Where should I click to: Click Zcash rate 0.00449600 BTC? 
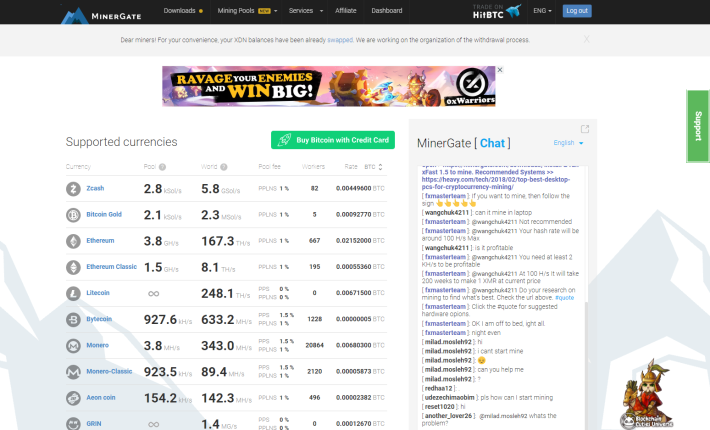[360, 189]
